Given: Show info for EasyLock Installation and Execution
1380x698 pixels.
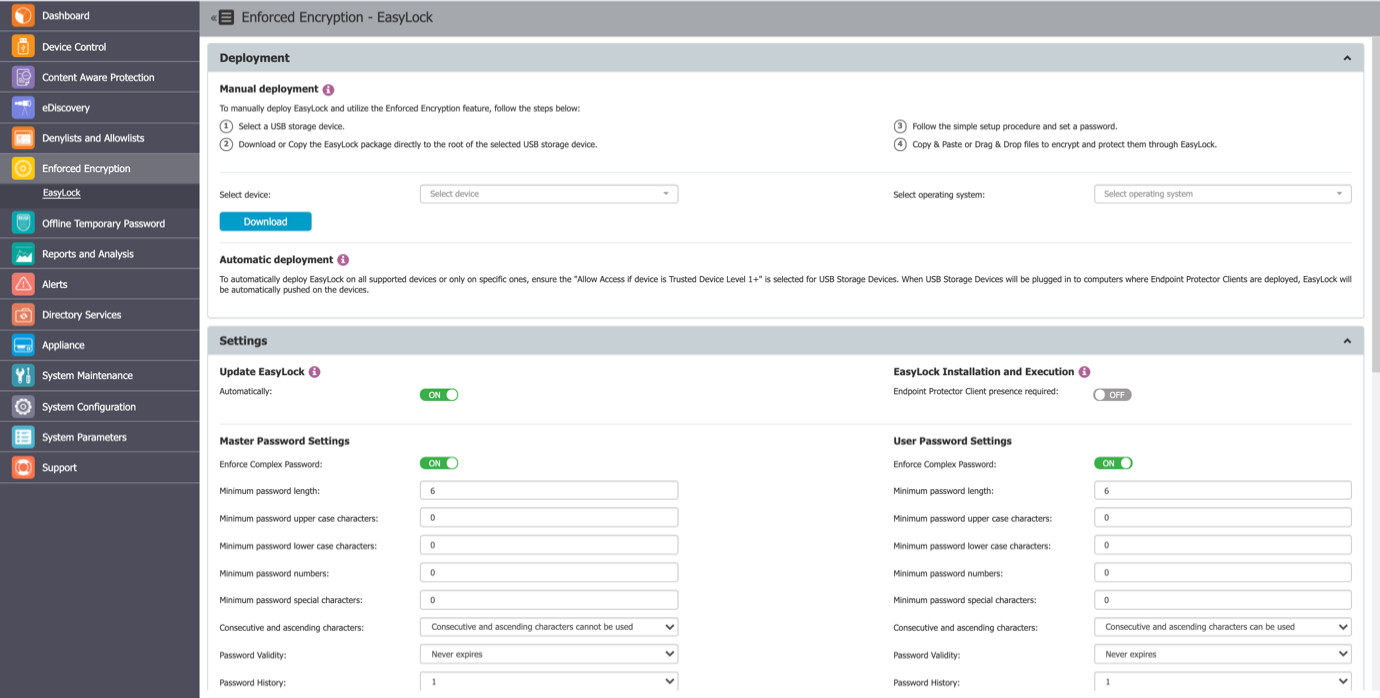Looking at the screenshot, I should pos(1084,372).
